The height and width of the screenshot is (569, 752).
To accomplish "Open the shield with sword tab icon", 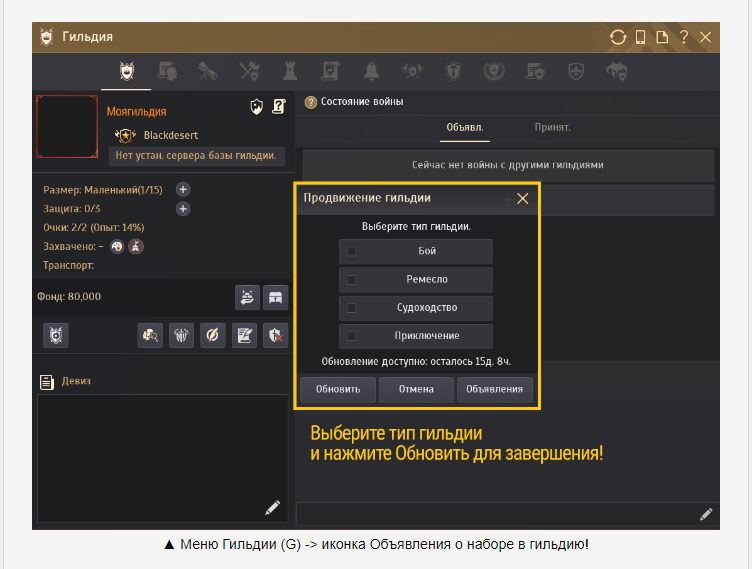I will click(x=453, y=71).
